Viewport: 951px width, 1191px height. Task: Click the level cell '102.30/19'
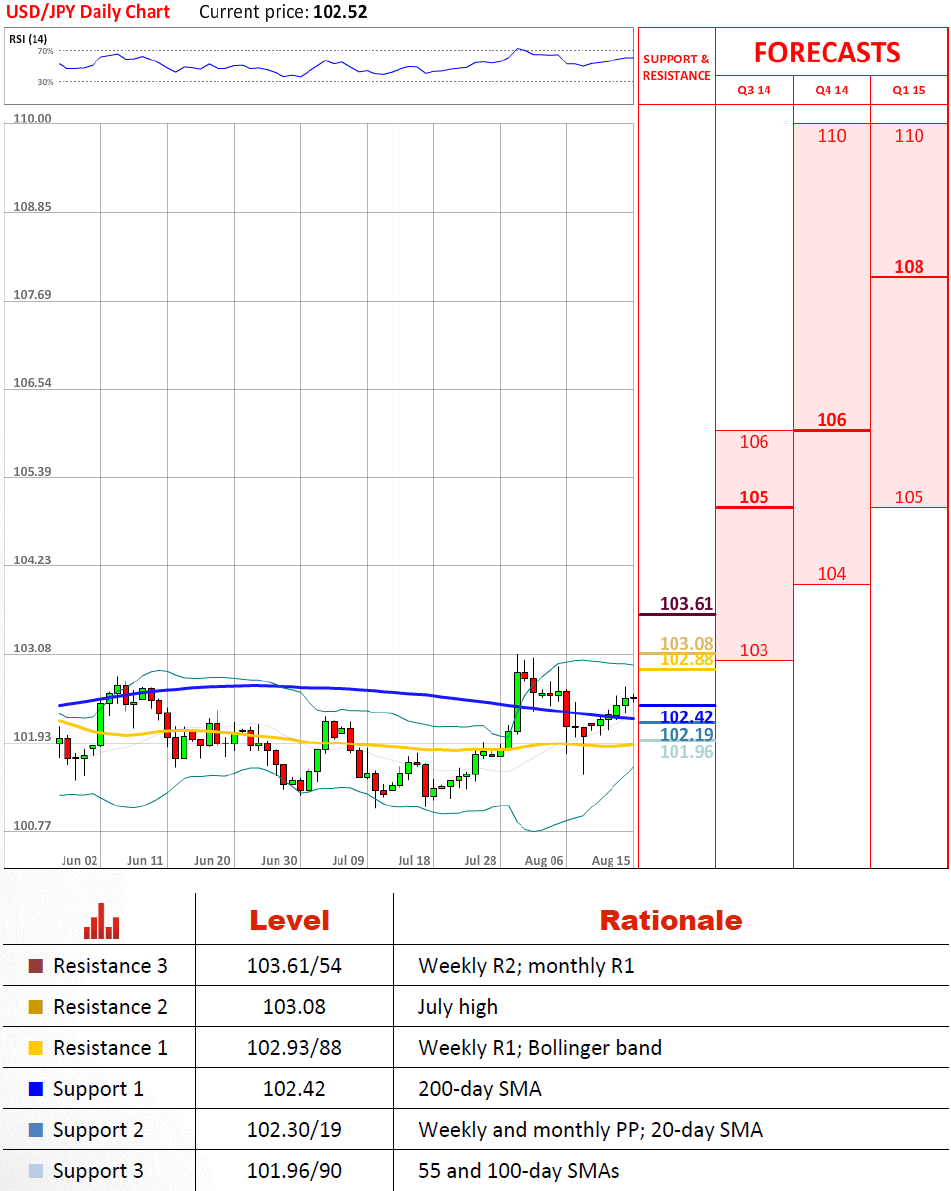[294, 1129]
